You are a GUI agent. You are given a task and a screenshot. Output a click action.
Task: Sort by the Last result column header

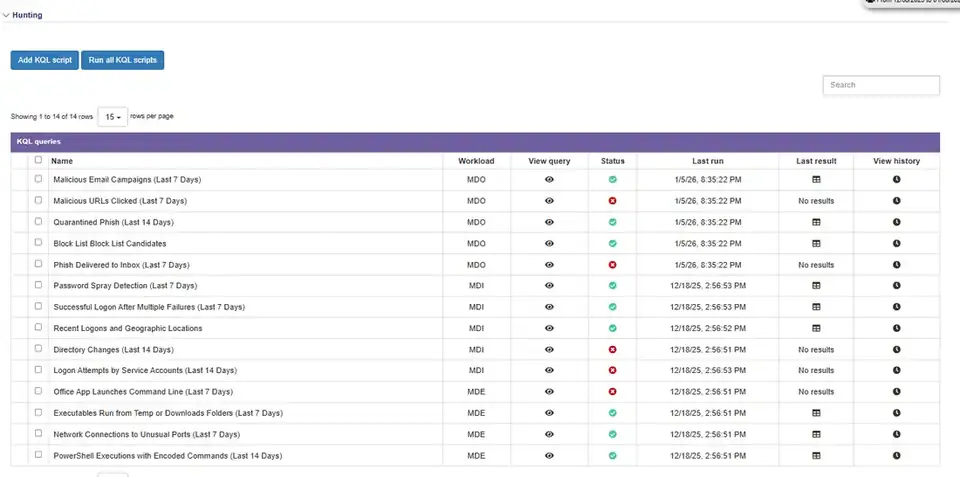coord(816,161)
